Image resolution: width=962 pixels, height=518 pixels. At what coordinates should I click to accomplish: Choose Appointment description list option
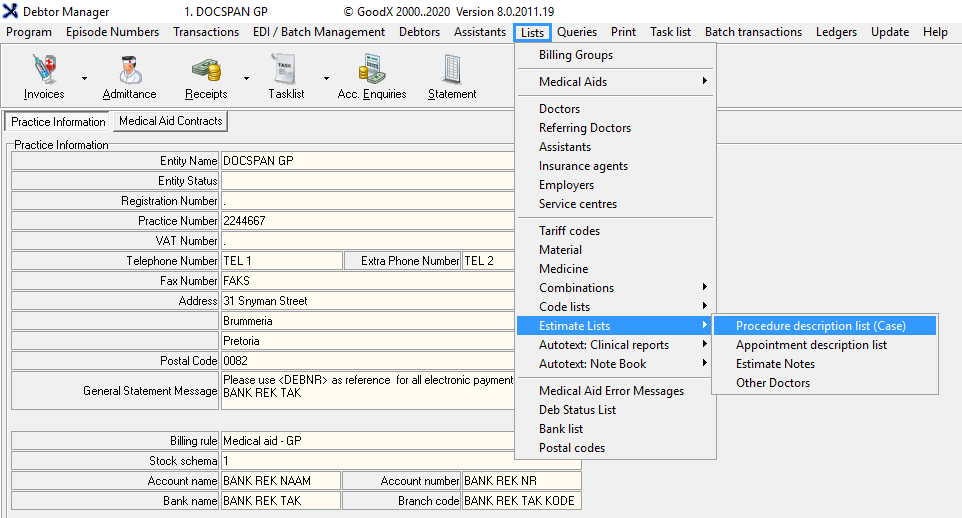[811, 345]
